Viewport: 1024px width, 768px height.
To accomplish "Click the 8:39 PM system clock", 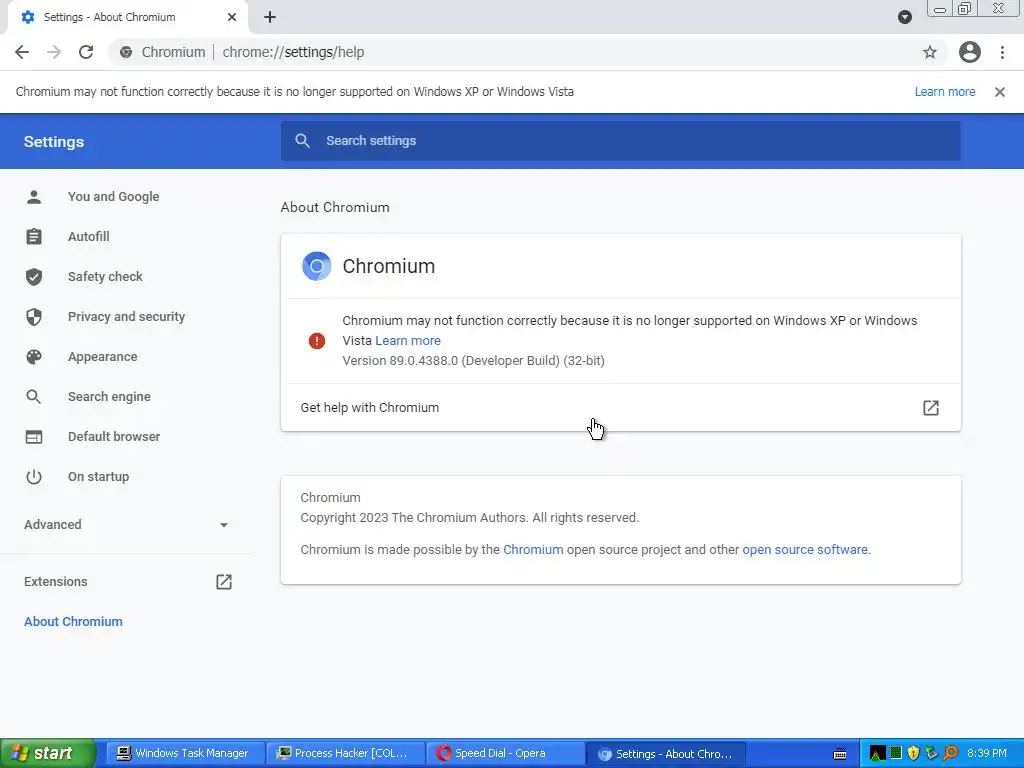I will tap(986, 753).
